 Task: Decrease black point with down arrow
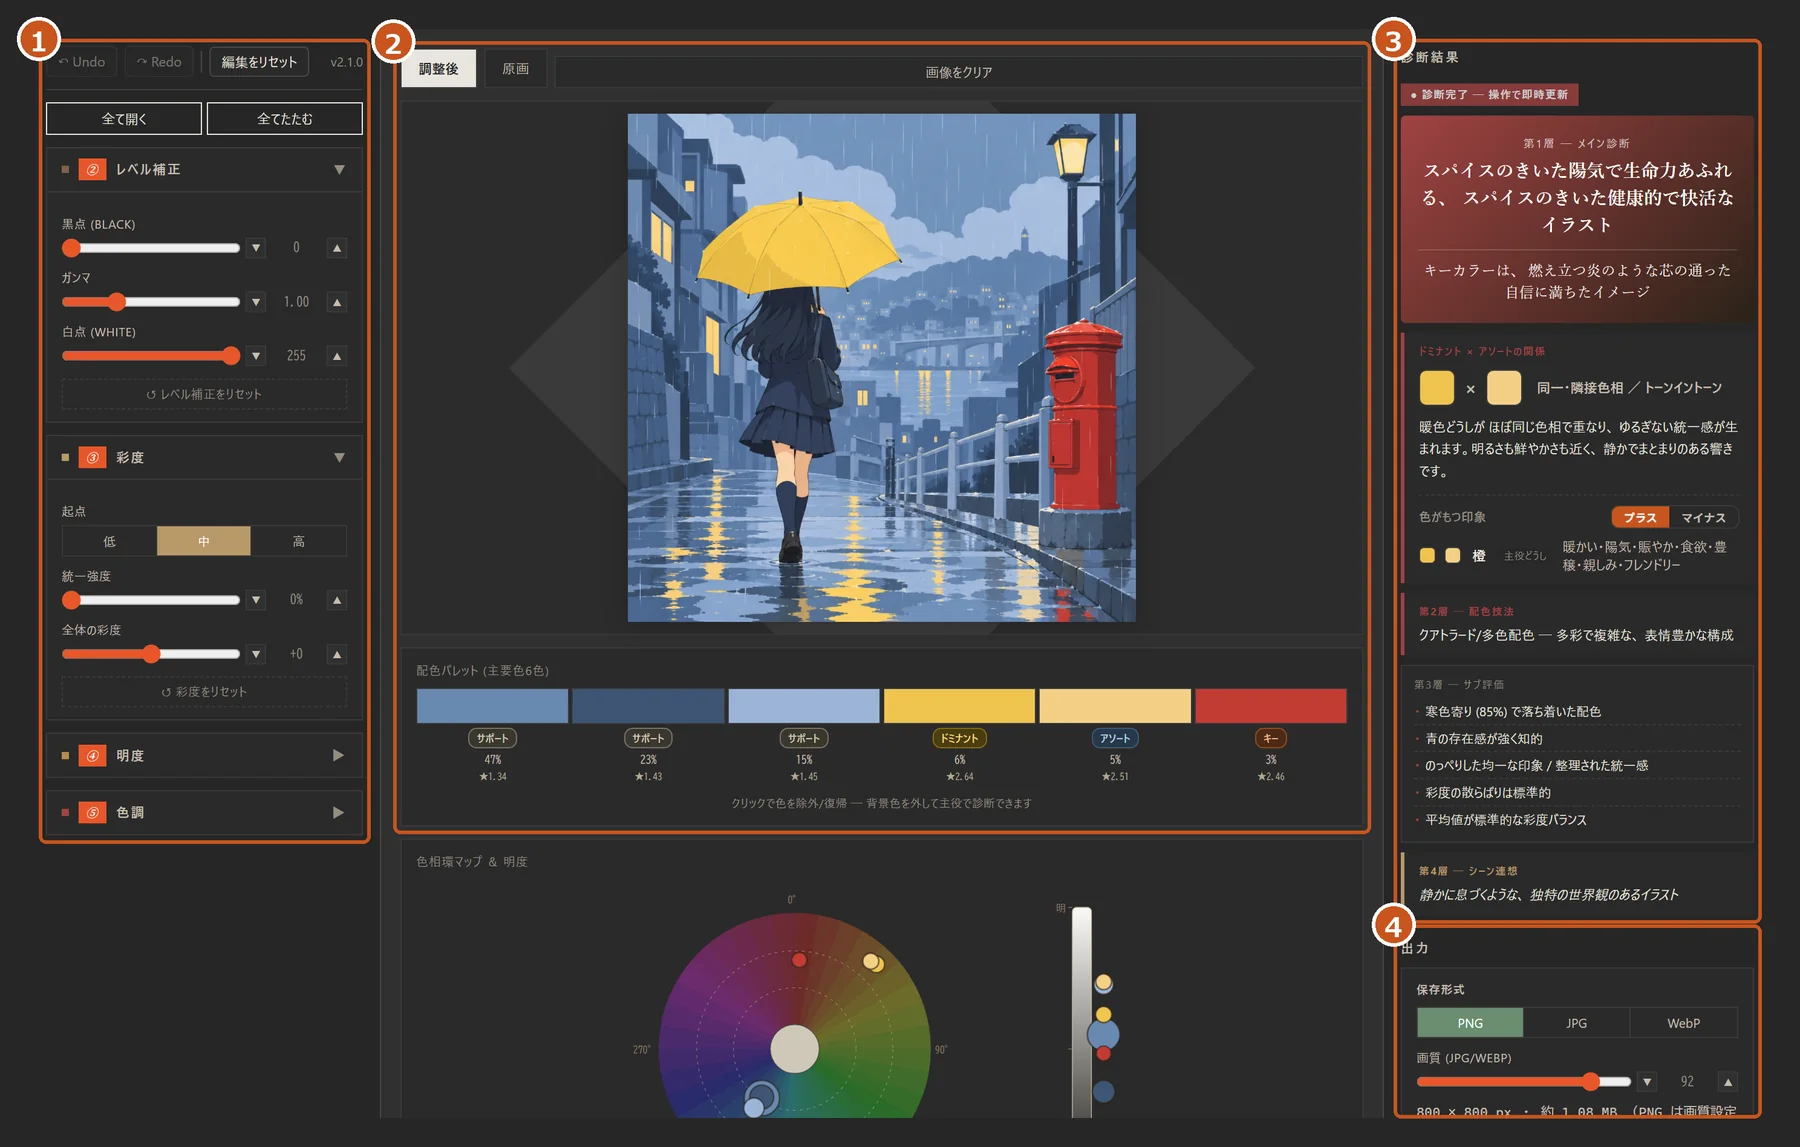click(257, 247)
